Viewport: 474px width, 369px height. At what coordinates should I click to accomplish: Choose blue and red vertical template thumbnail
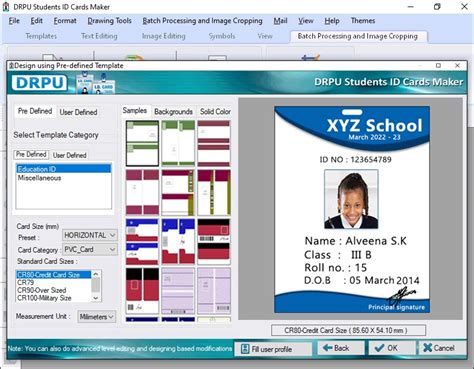pyautogui.click(x=178, y=241)
